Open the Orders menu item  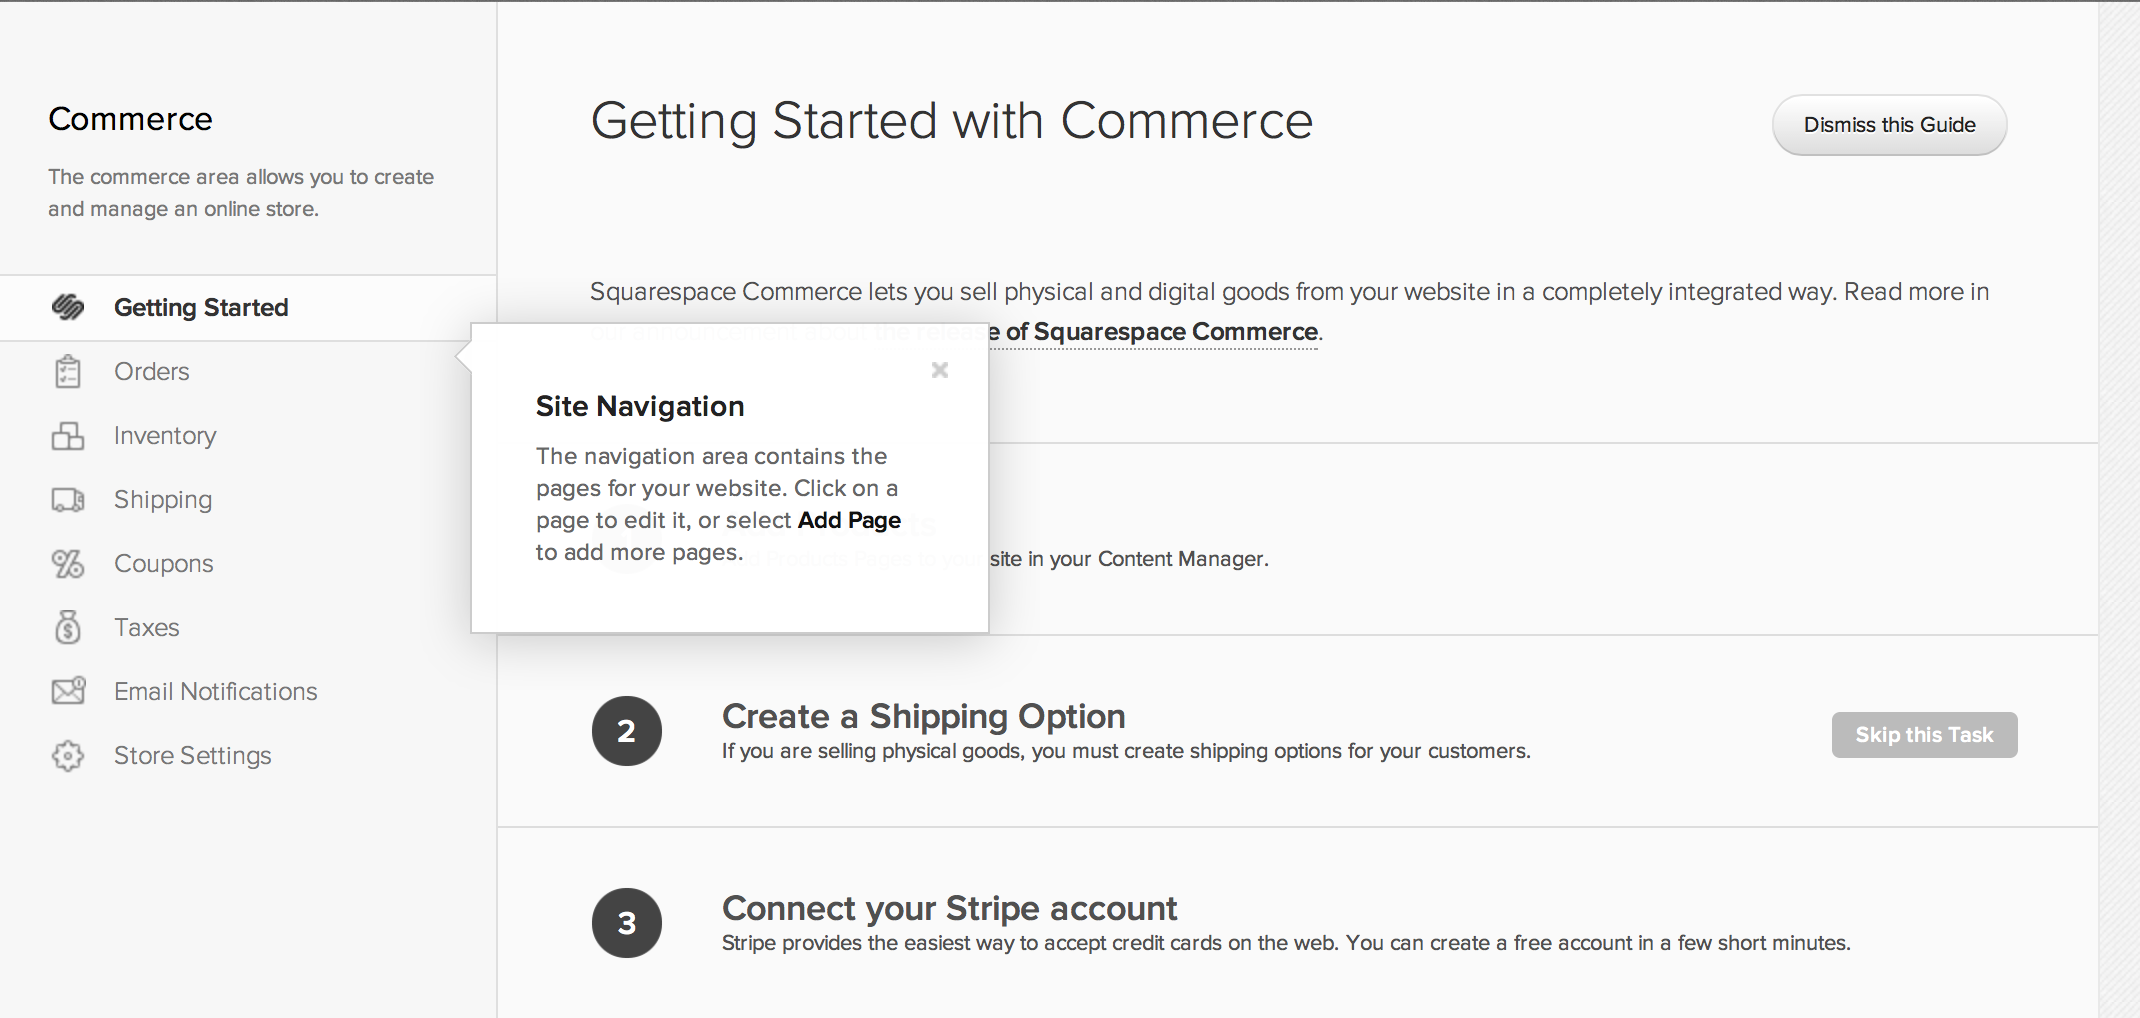tap(151, 371)
